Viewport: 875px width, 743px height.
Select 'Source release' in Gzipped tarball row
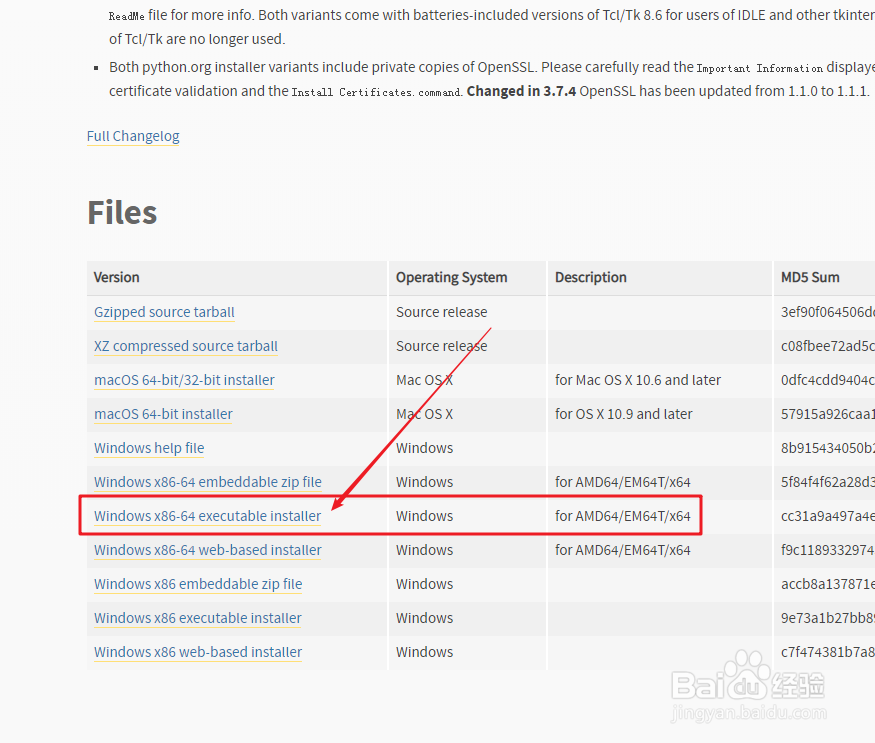click(441, 312)
